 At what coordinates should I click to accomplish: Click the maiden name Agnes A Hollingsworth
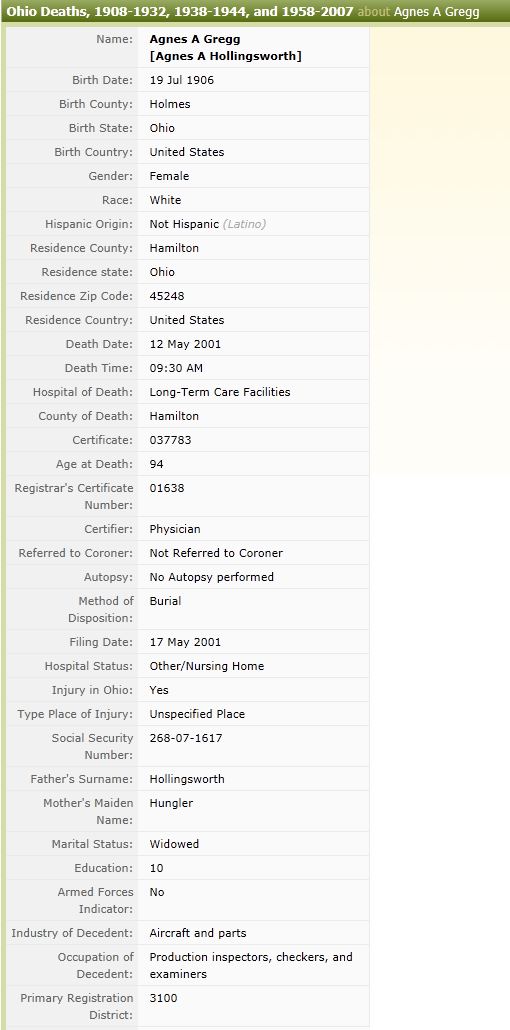tap(225, 56)
